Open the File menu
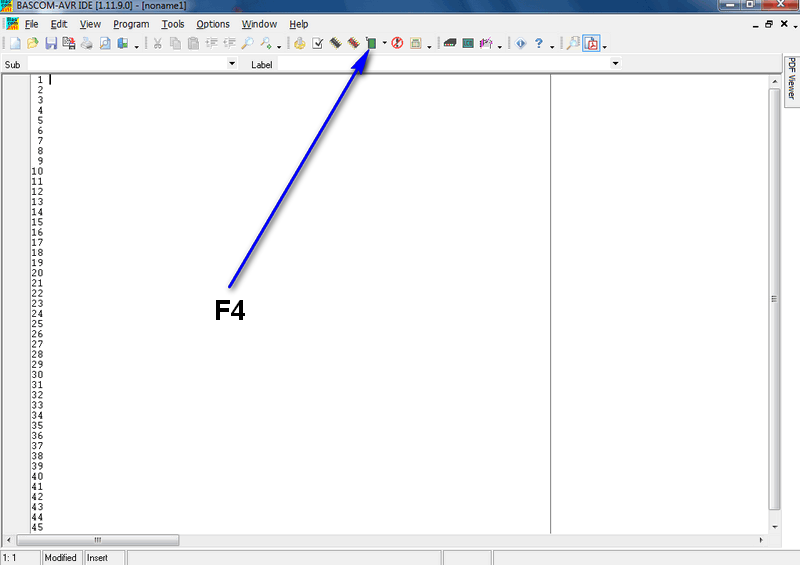This screenshot has height=565, width=800. point(32,24)
